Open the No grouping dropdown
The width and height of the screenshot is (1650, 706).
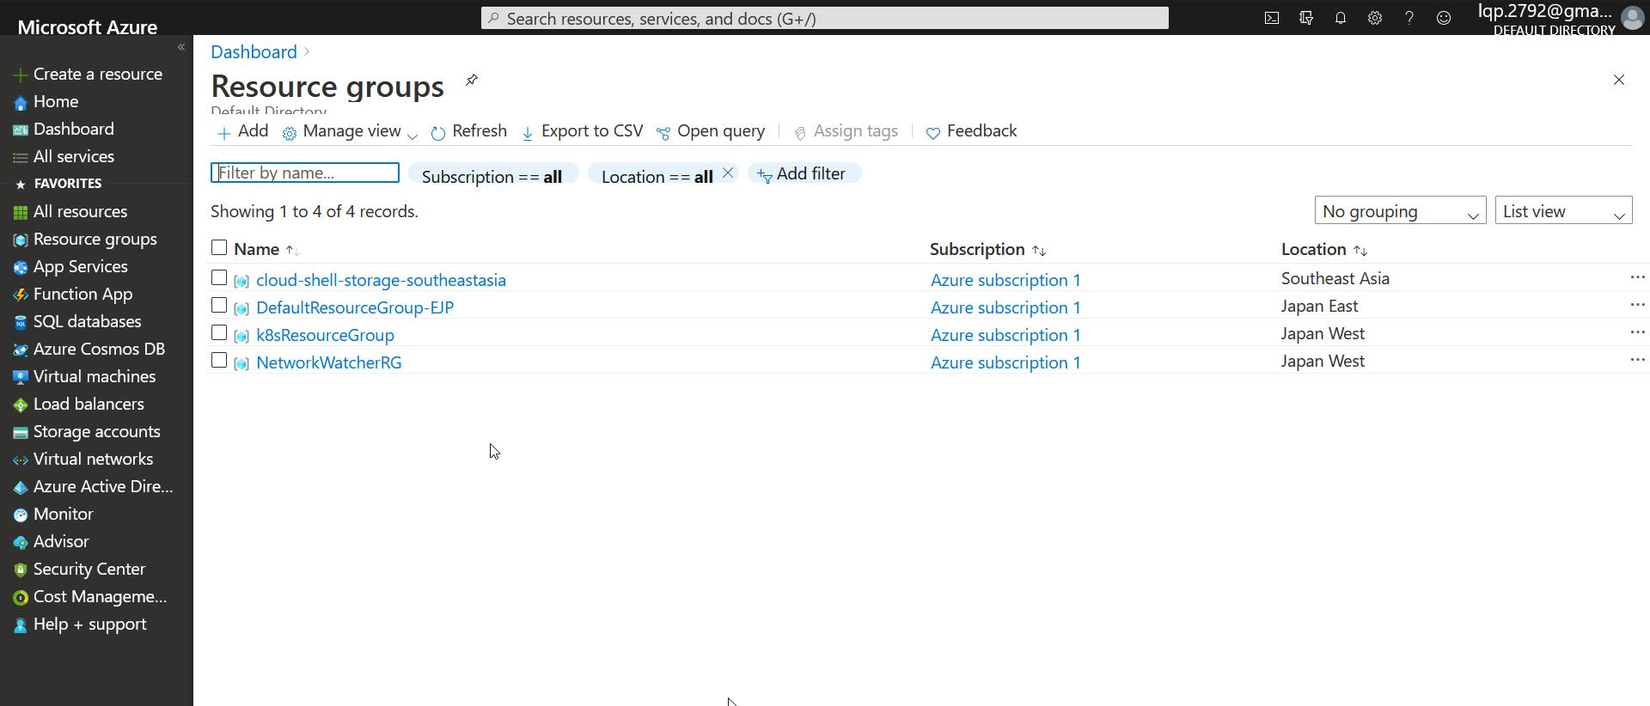coord(1400,211)
